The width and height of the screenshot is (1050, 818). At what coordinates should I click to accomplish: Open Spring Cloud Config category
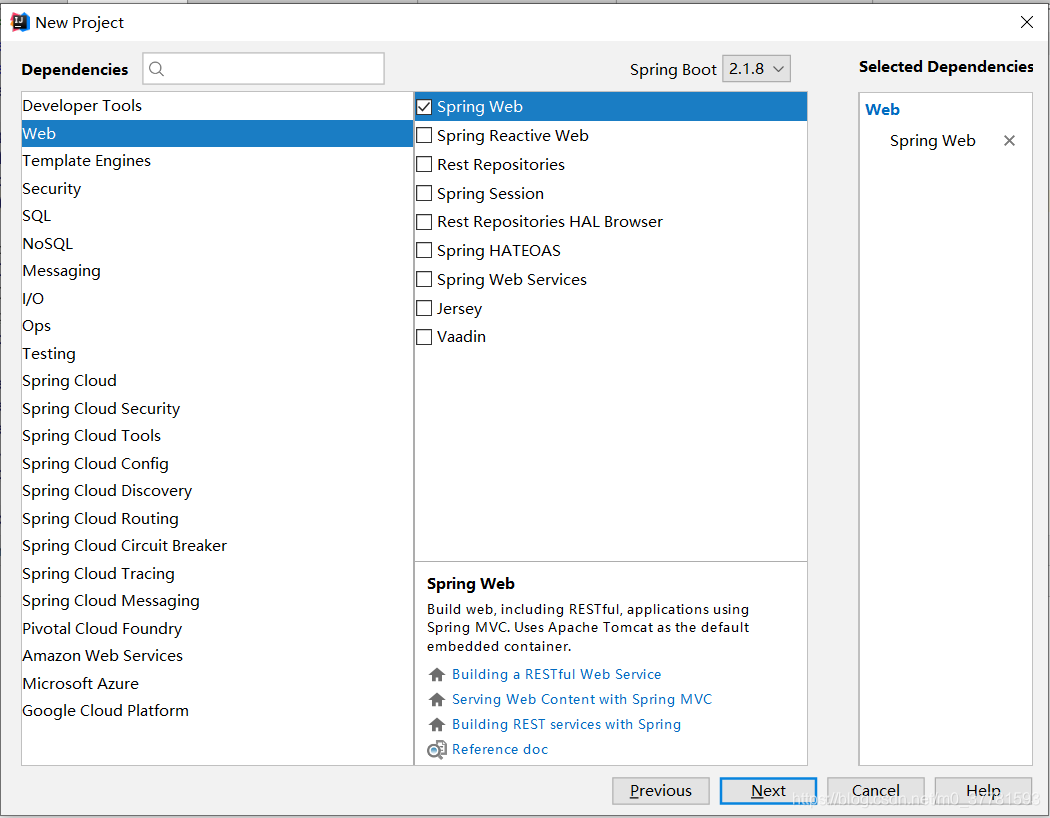tap(217, 464)
